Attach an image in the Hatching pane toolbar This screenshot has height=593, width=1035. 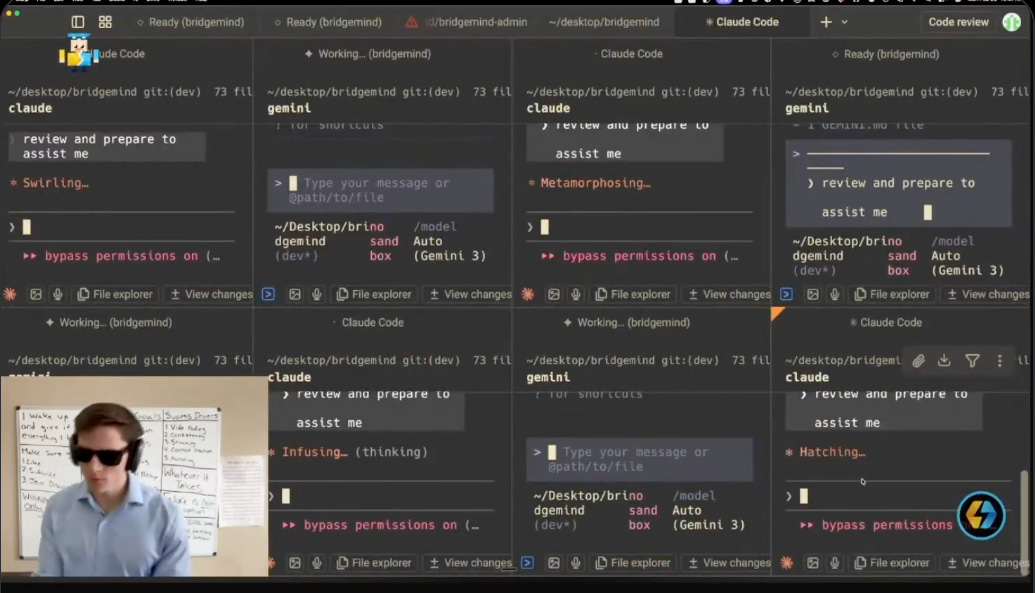point(813,563)
